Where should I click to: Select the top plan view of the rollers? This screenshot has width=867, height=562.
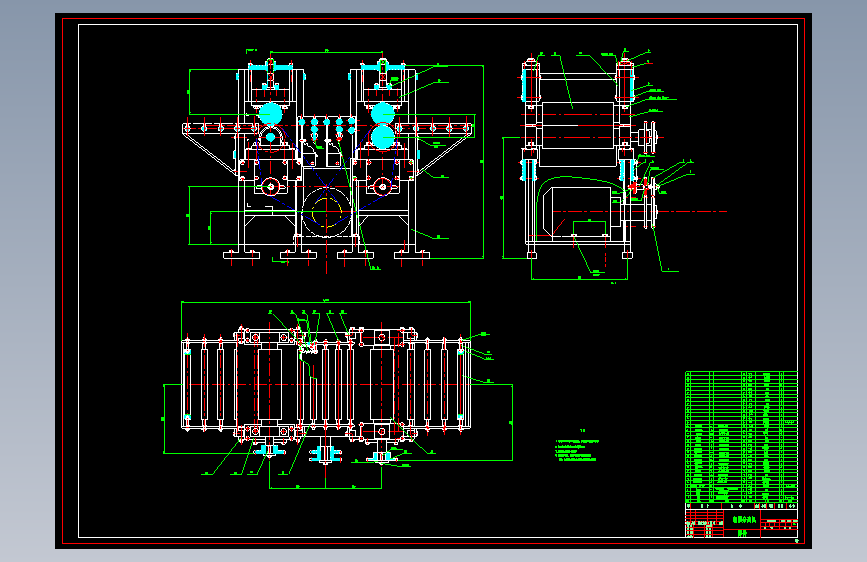(x=338, y=394)
